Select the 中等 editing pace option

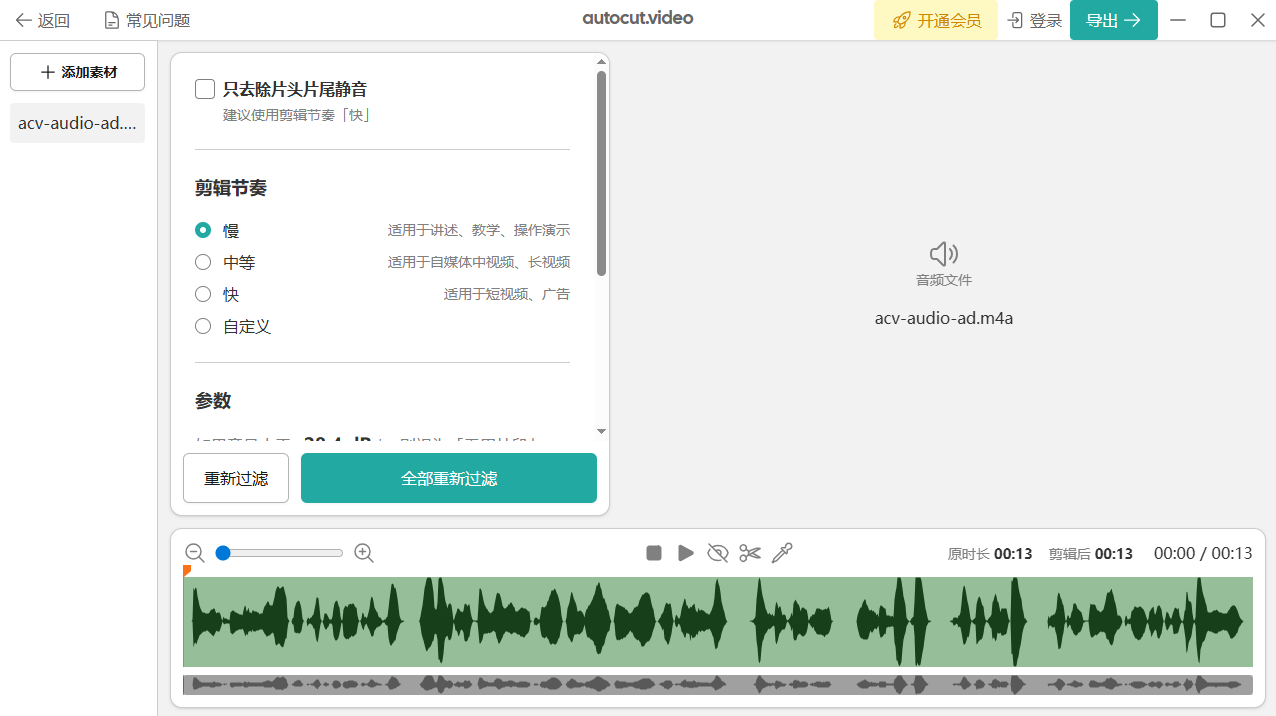(203, 262)
